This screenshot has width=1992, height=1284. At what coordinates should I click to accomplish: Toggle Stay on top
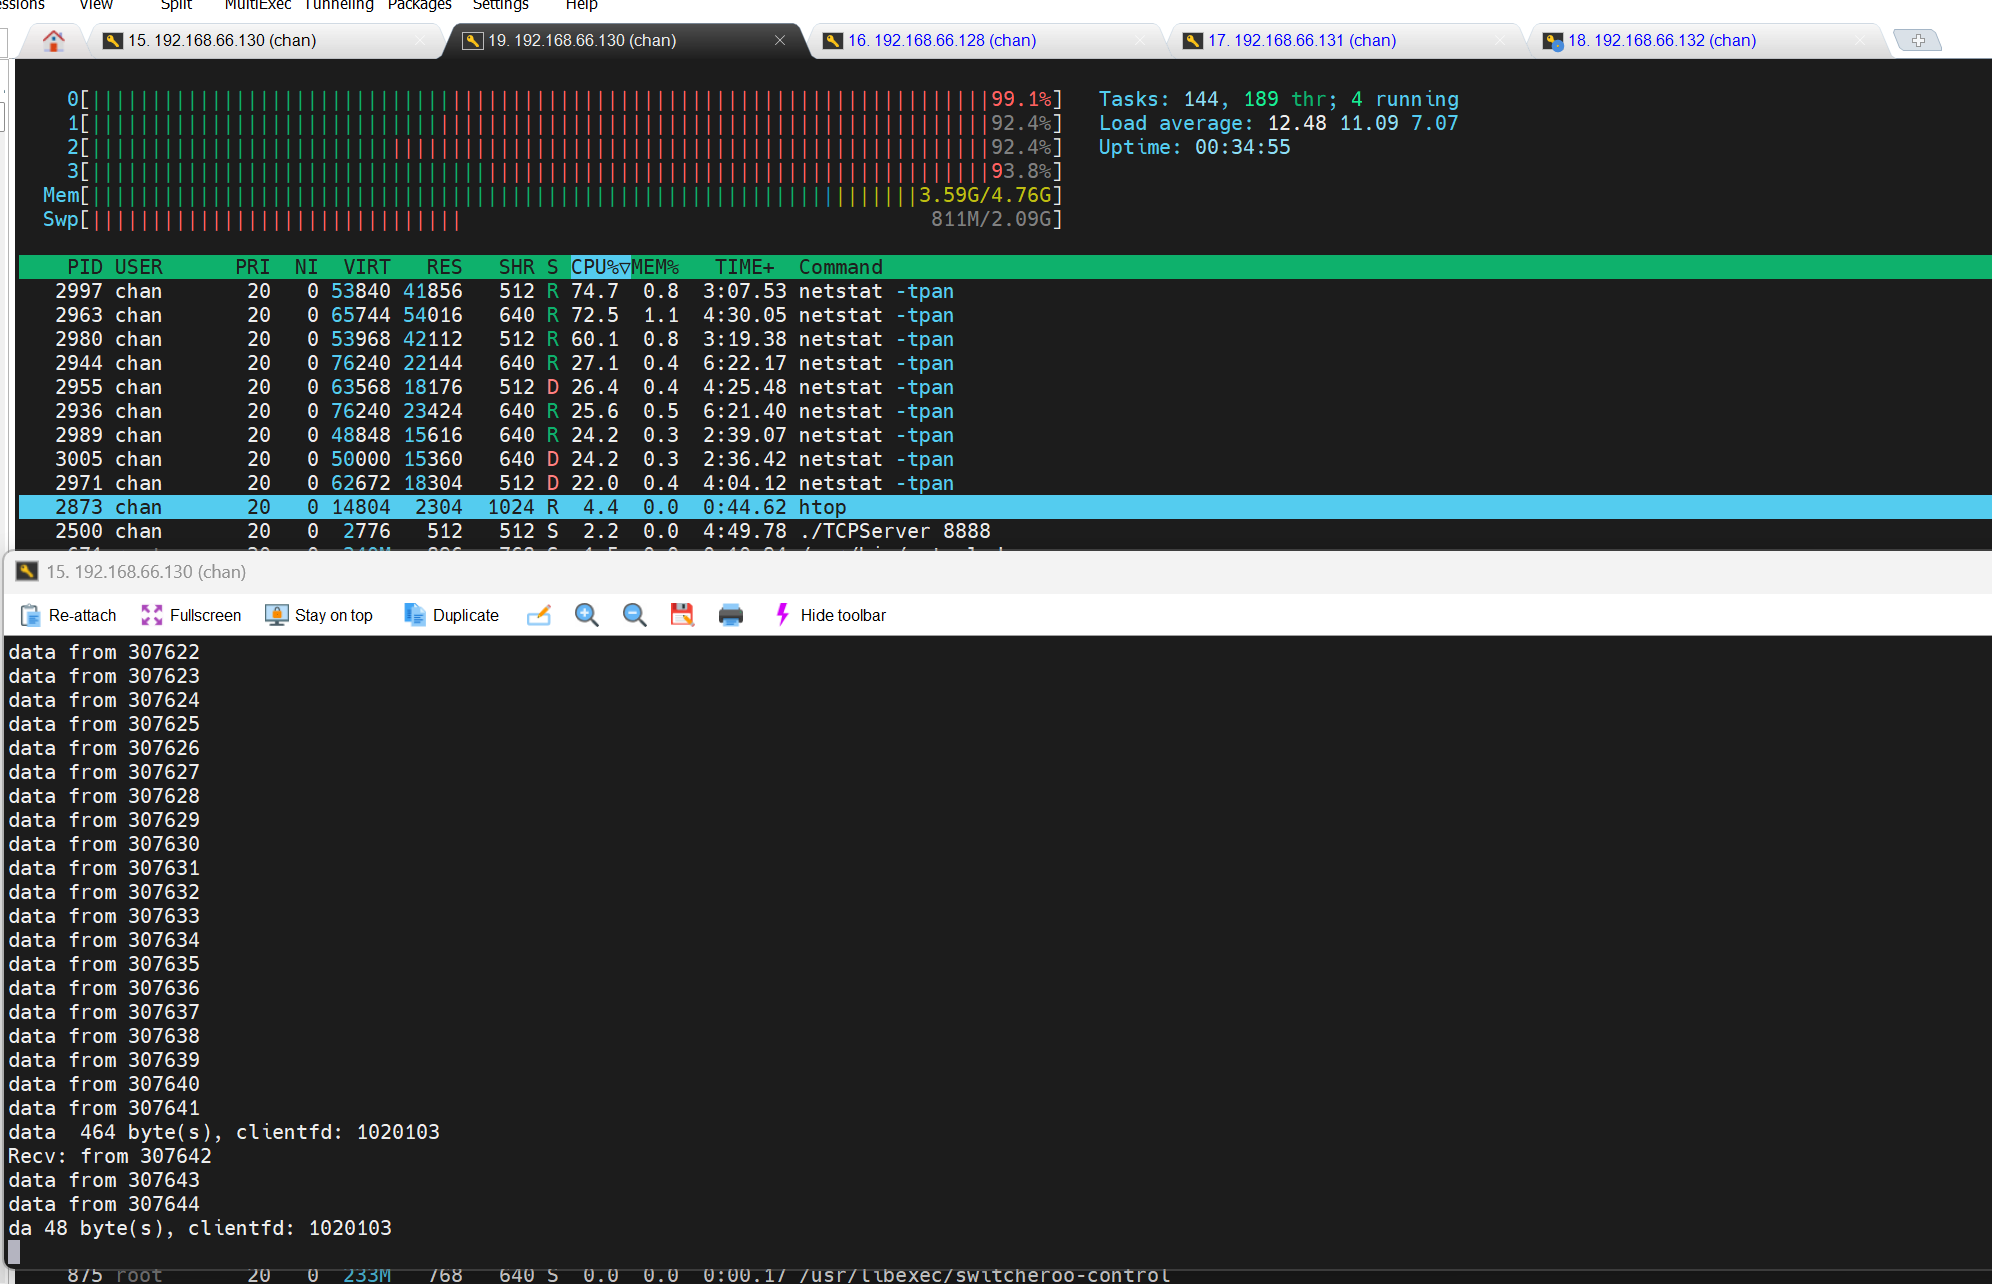[319, 615]
